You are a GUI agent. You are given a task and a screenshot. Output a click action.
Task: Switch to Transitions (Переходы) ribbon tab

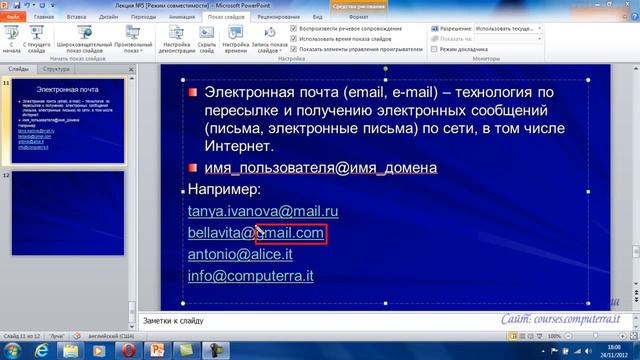143,17
